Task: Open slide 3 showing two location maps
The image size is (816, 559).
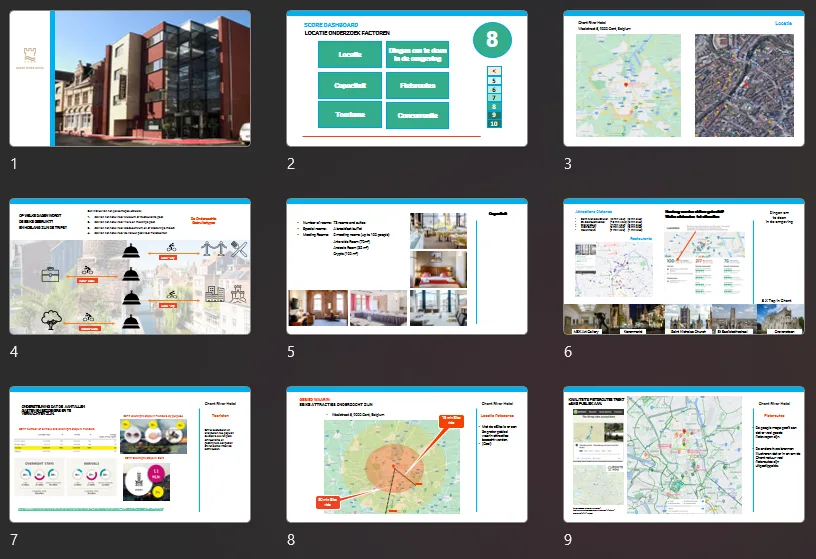Action: point(684,78)
